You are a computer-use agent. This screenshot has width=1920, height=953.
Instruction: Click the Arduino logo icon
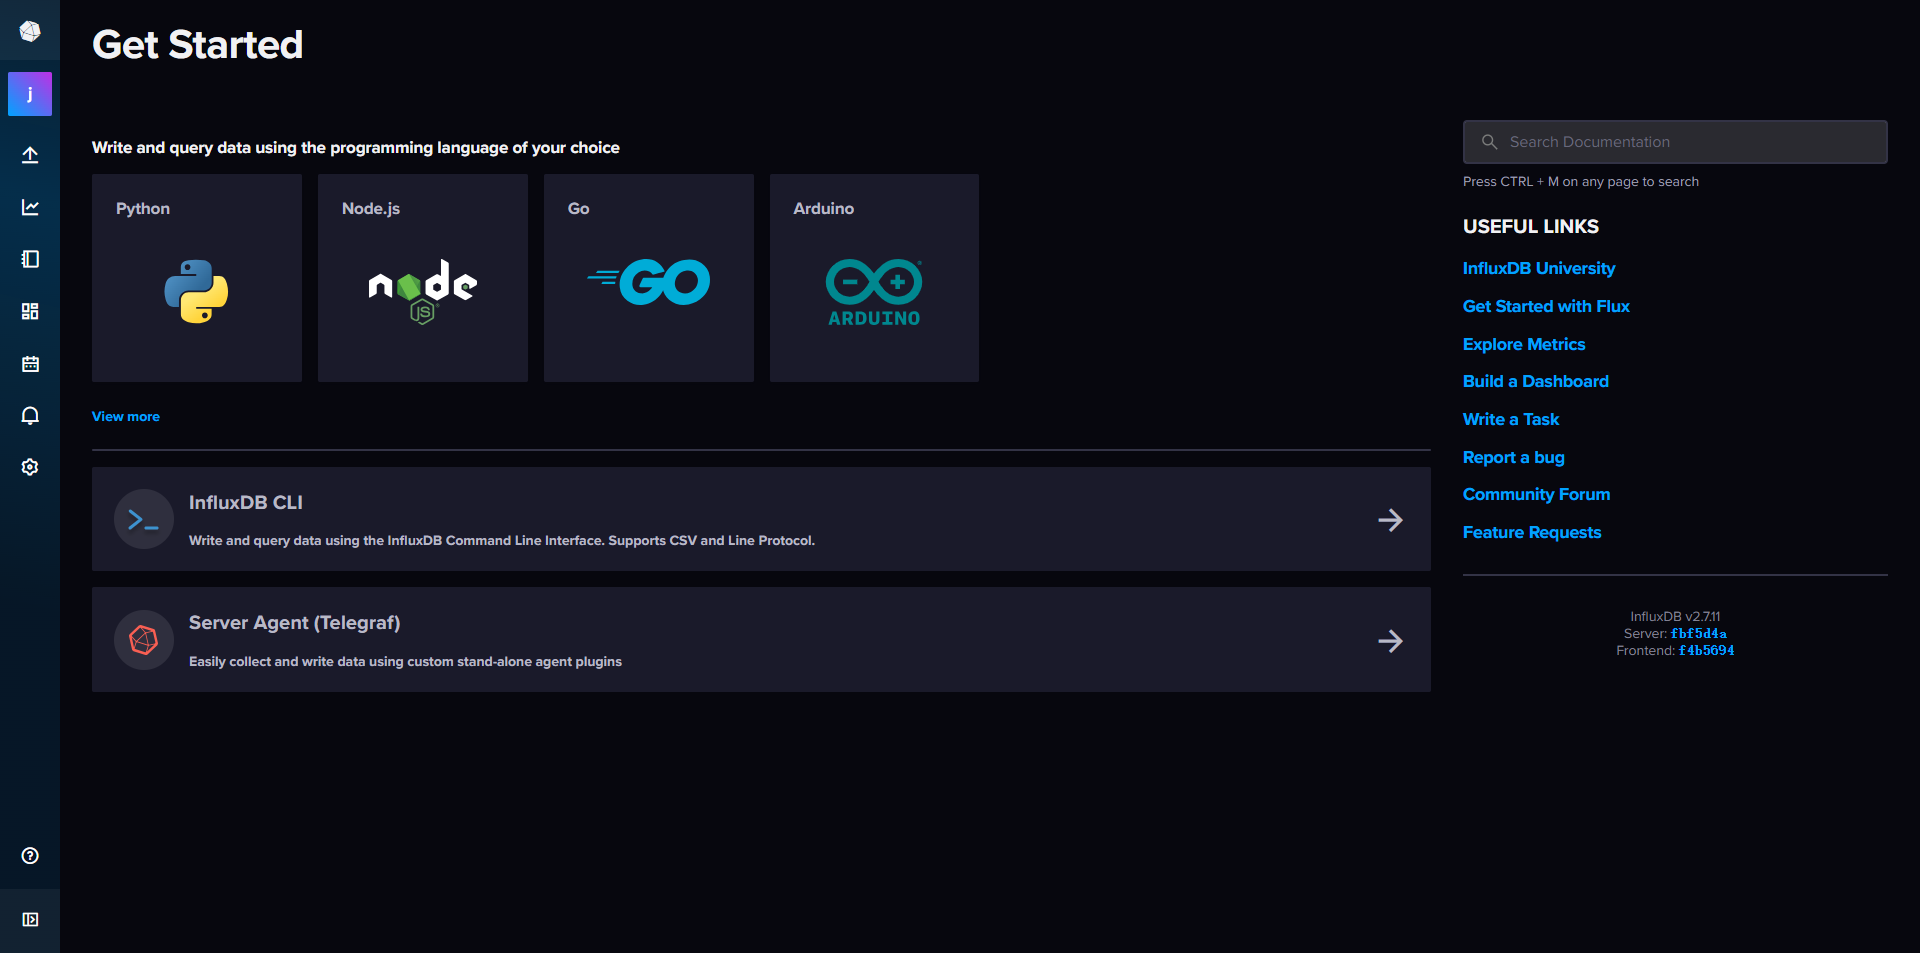pyautogui.click(x=874, y=292)
